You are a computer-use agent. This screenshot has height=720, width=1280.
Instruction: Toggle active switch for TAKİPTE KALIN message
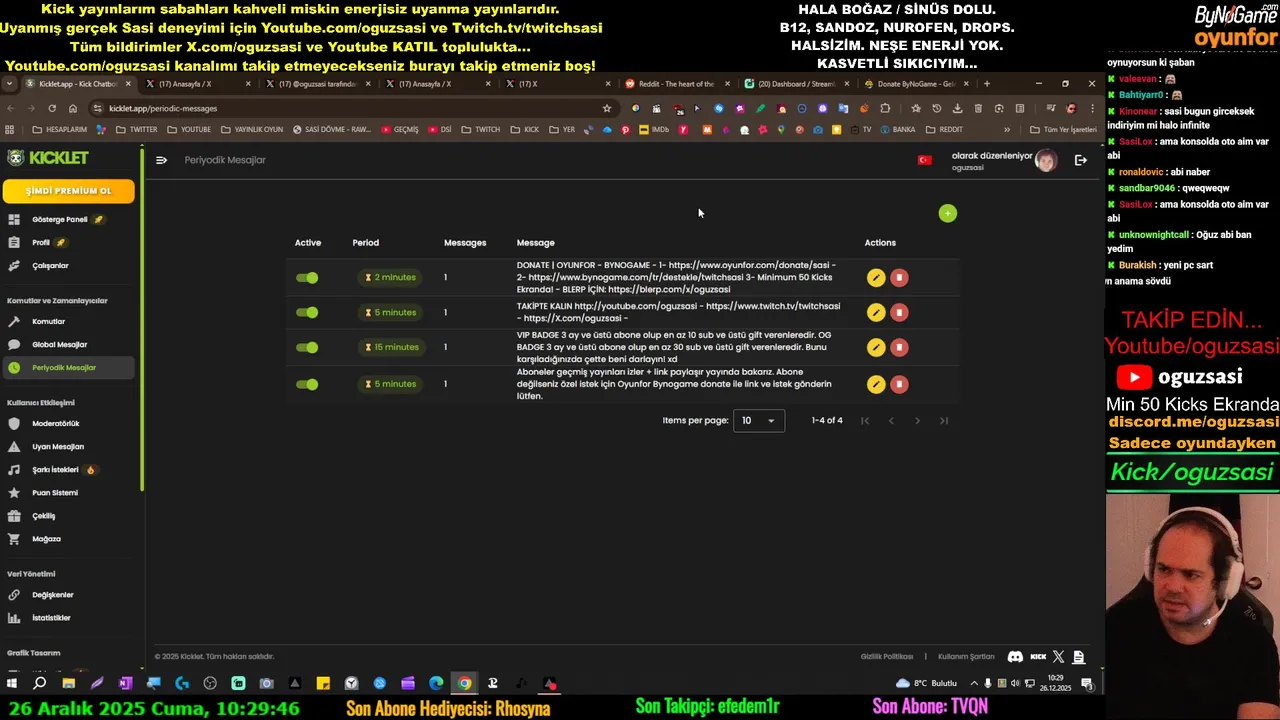[307, 313]
